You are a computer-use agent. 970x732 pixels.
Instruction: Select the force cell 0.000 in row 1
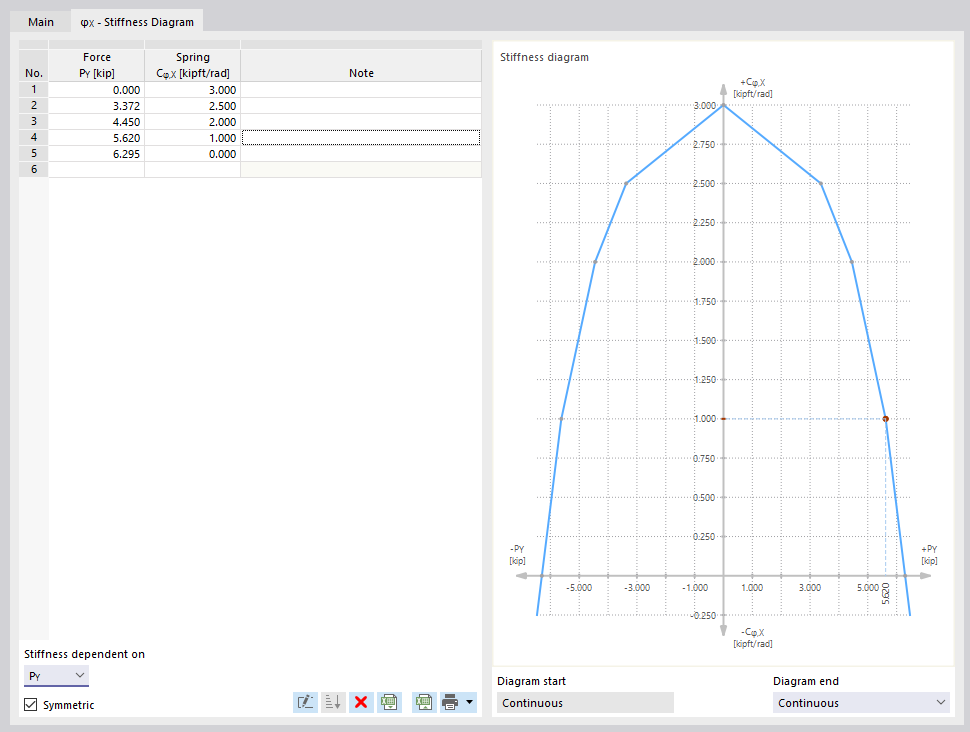(97, 90)
